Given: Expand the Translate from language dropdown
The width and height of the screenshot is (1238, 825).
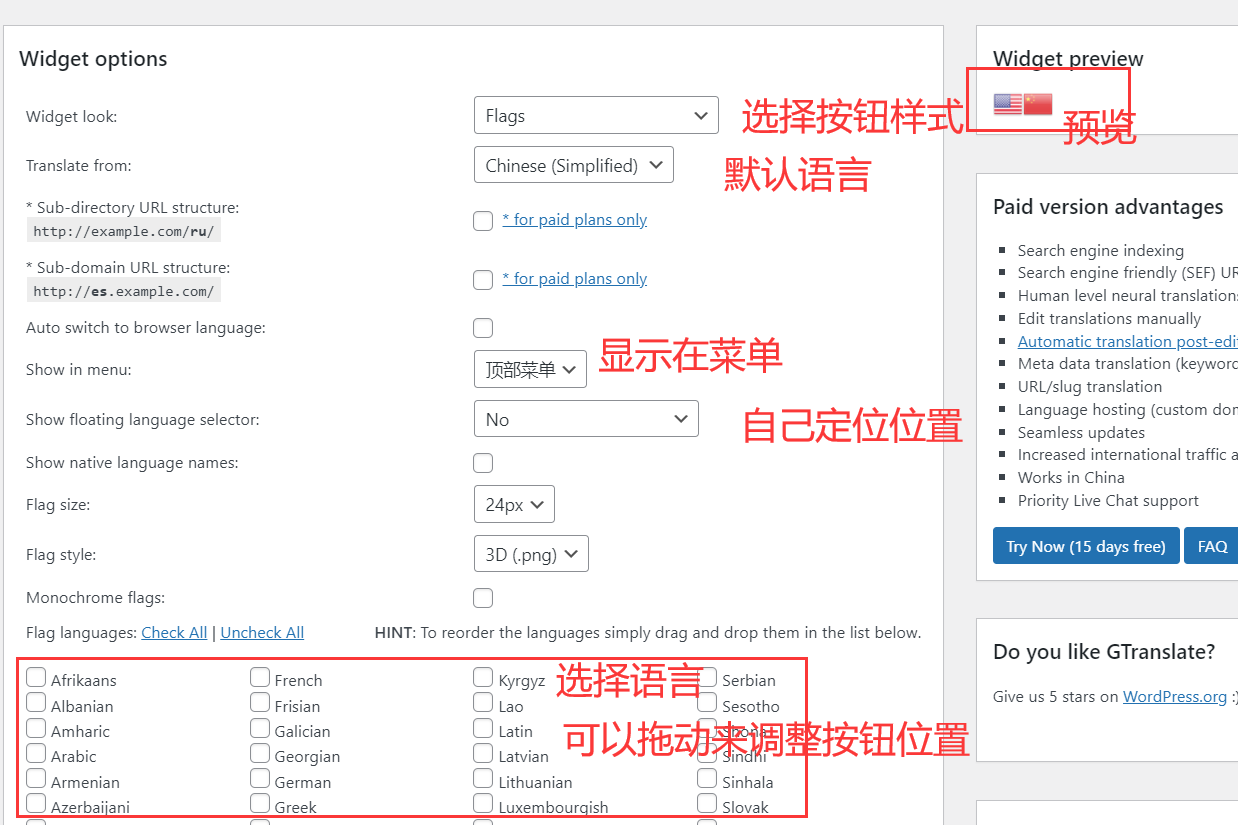Looking at the screenshot, I should [x=573, y=166].
